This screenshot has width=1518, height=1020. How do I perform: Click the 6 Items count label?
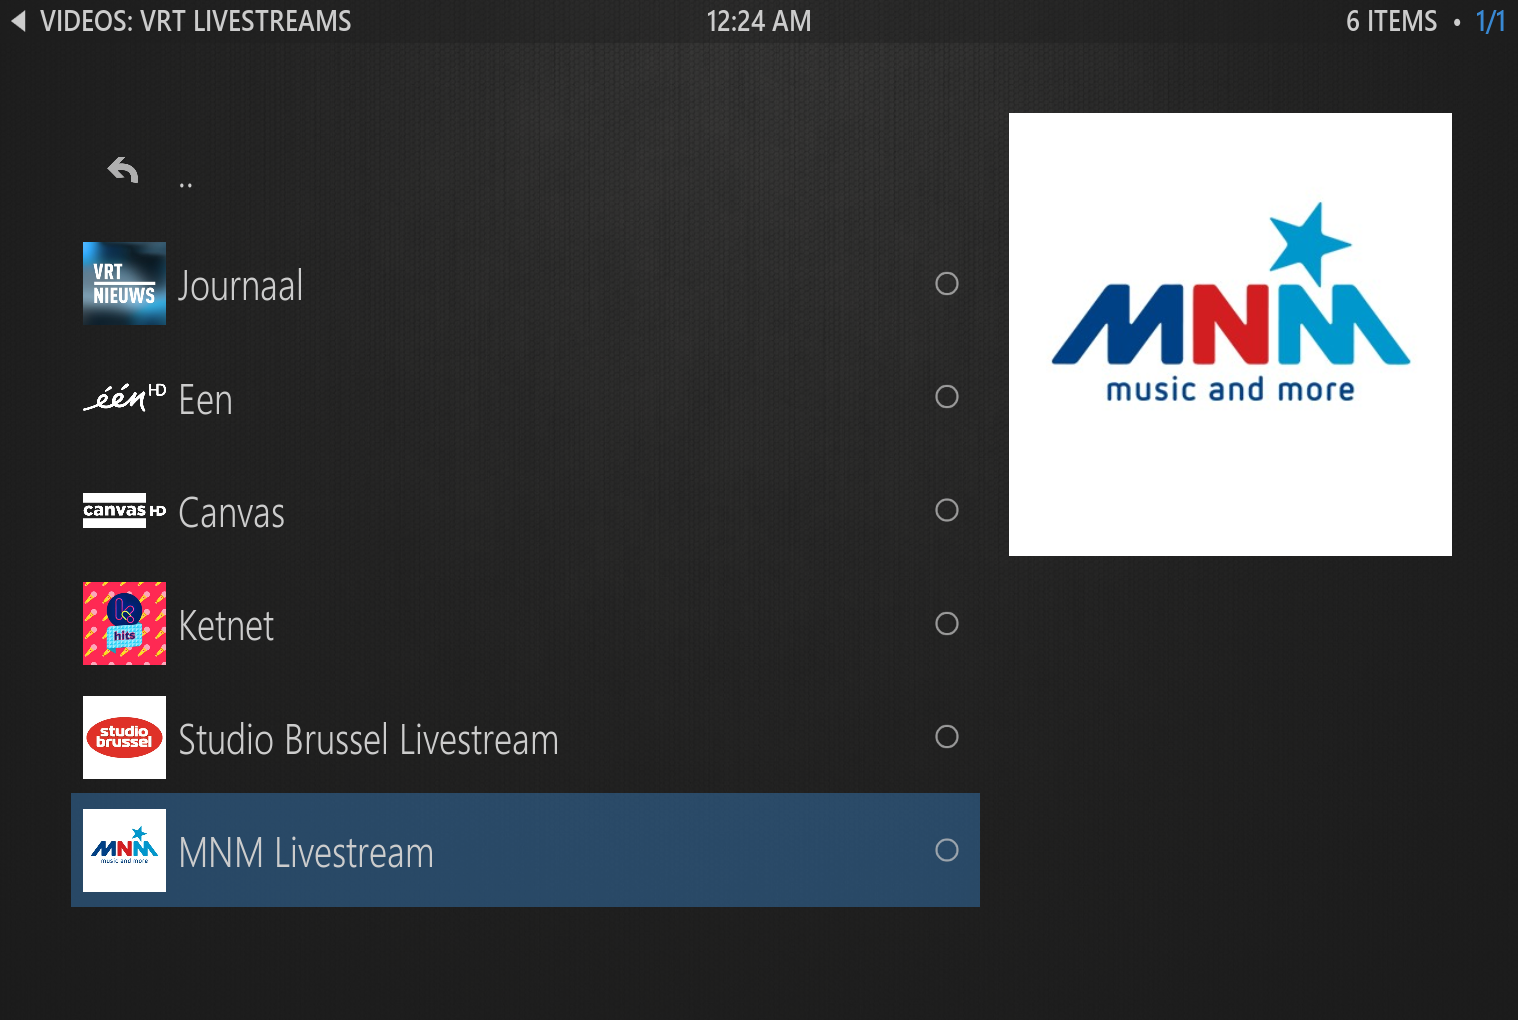pos(1391,21)
